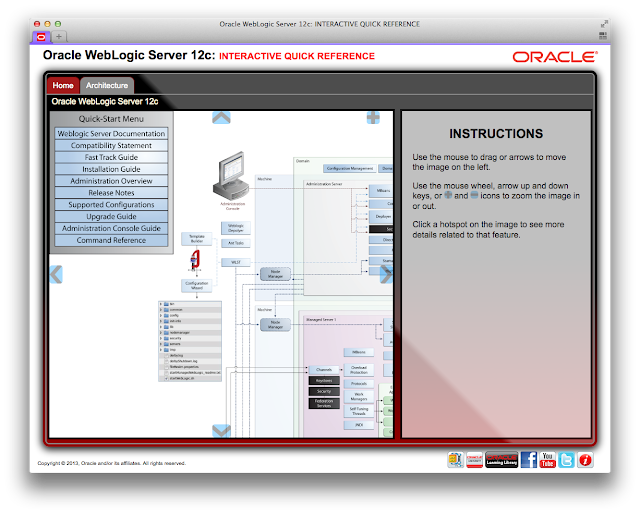
Task: Click the upper Node Manager hotspot
Action: pyautogui.click(x=276, y=274)
